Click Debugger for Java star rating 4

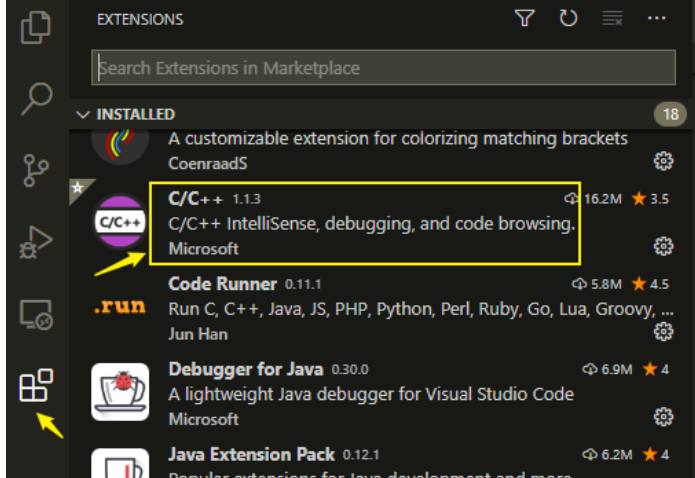[656, 369]
